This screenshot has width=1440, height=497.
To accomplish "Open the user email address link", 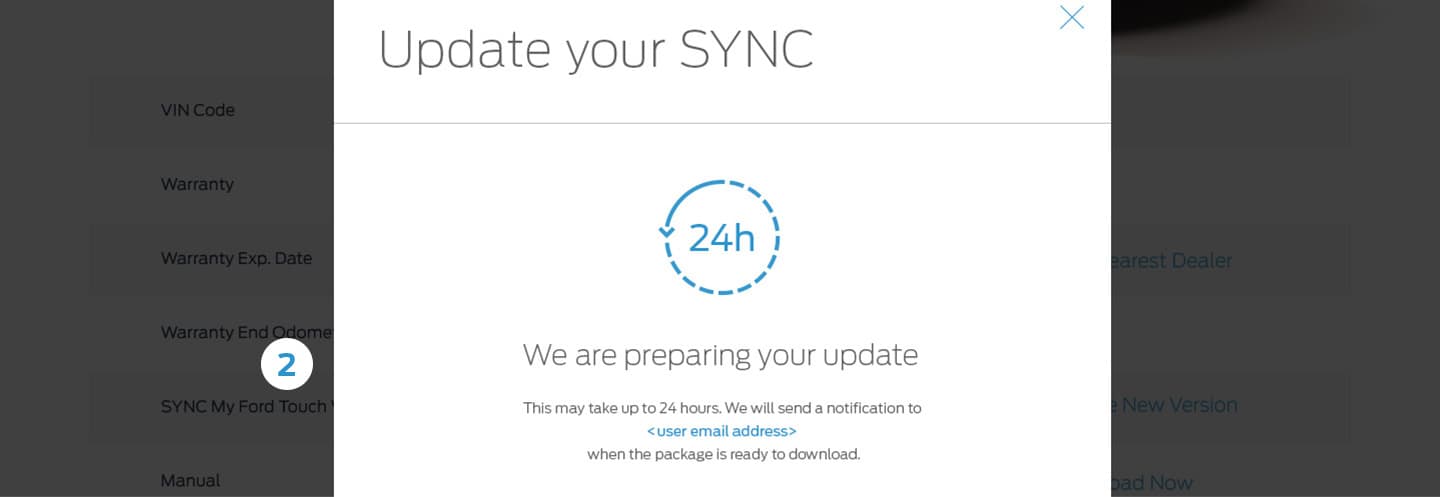I will pos(721,431).
